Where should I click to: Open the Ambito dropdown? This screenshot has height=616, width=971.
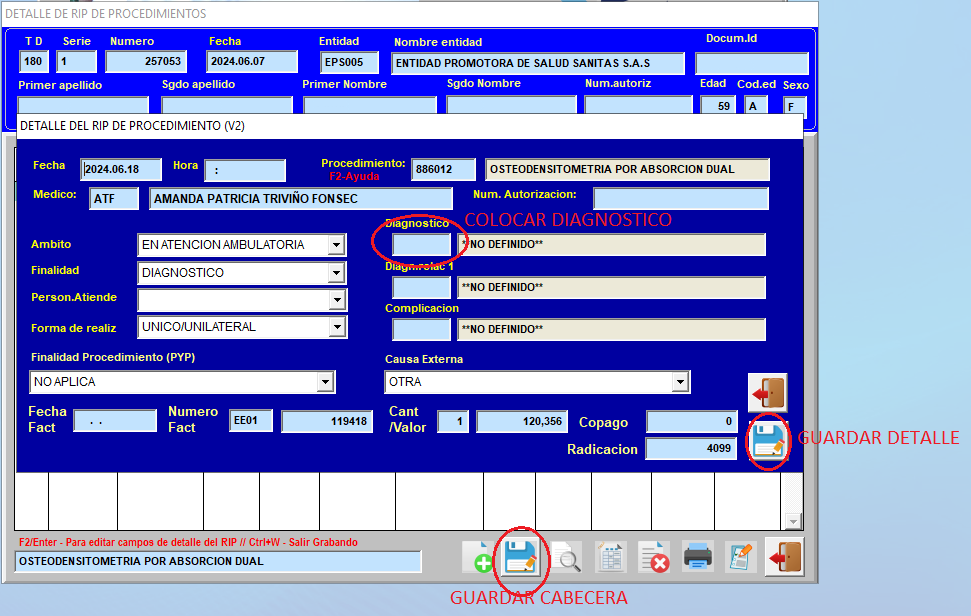[x=336, y=245]
